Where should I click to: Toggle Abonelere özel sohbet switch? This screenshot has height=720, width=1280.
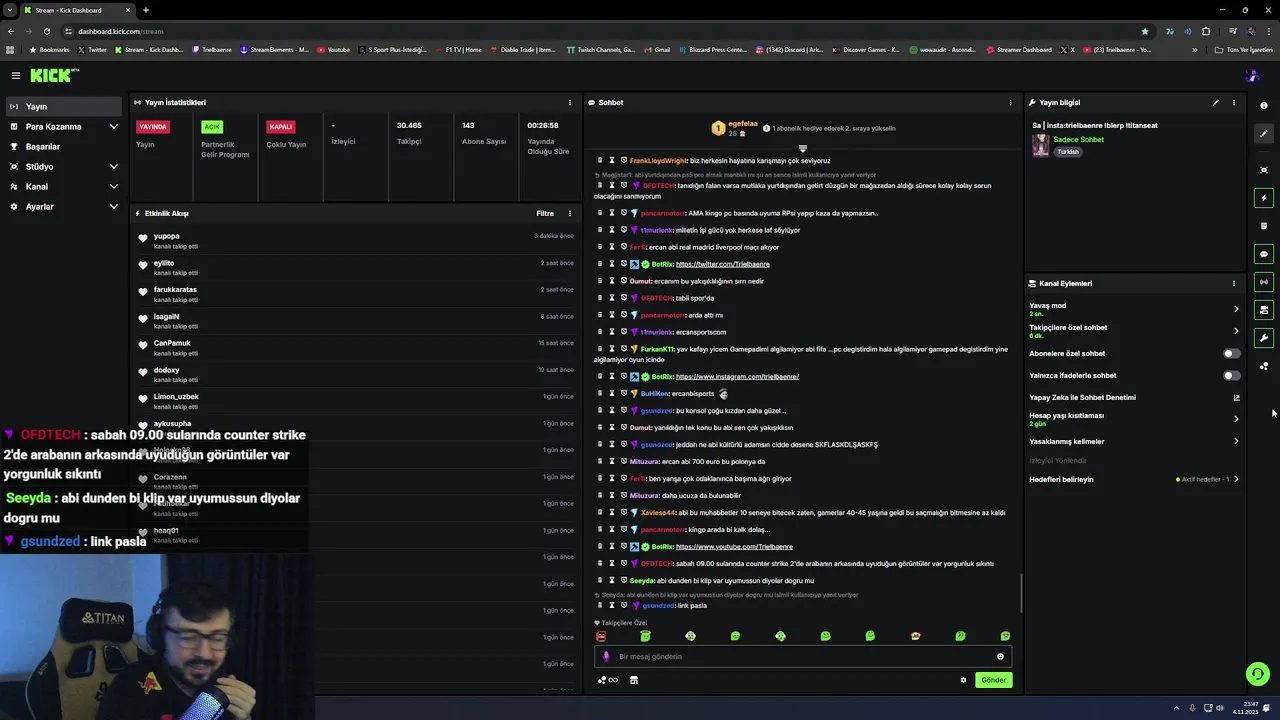(x=1232, y=353)
